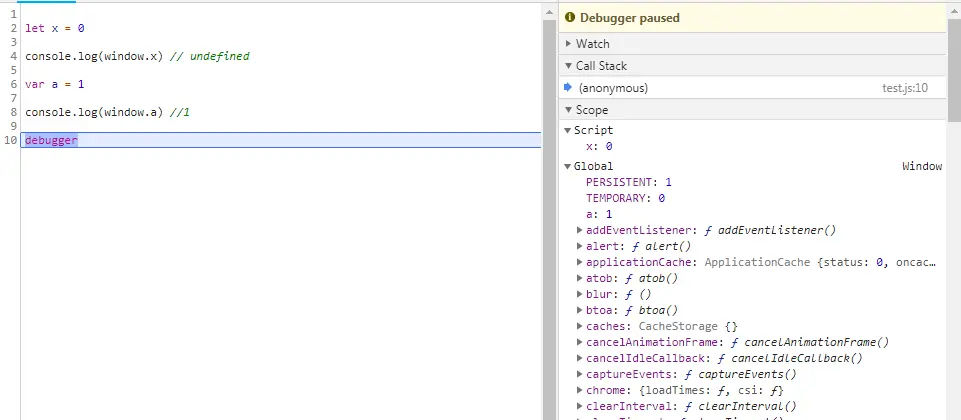Expand the caches CacheStorage entry
The image size is (961, 420).
pos(580,326)
